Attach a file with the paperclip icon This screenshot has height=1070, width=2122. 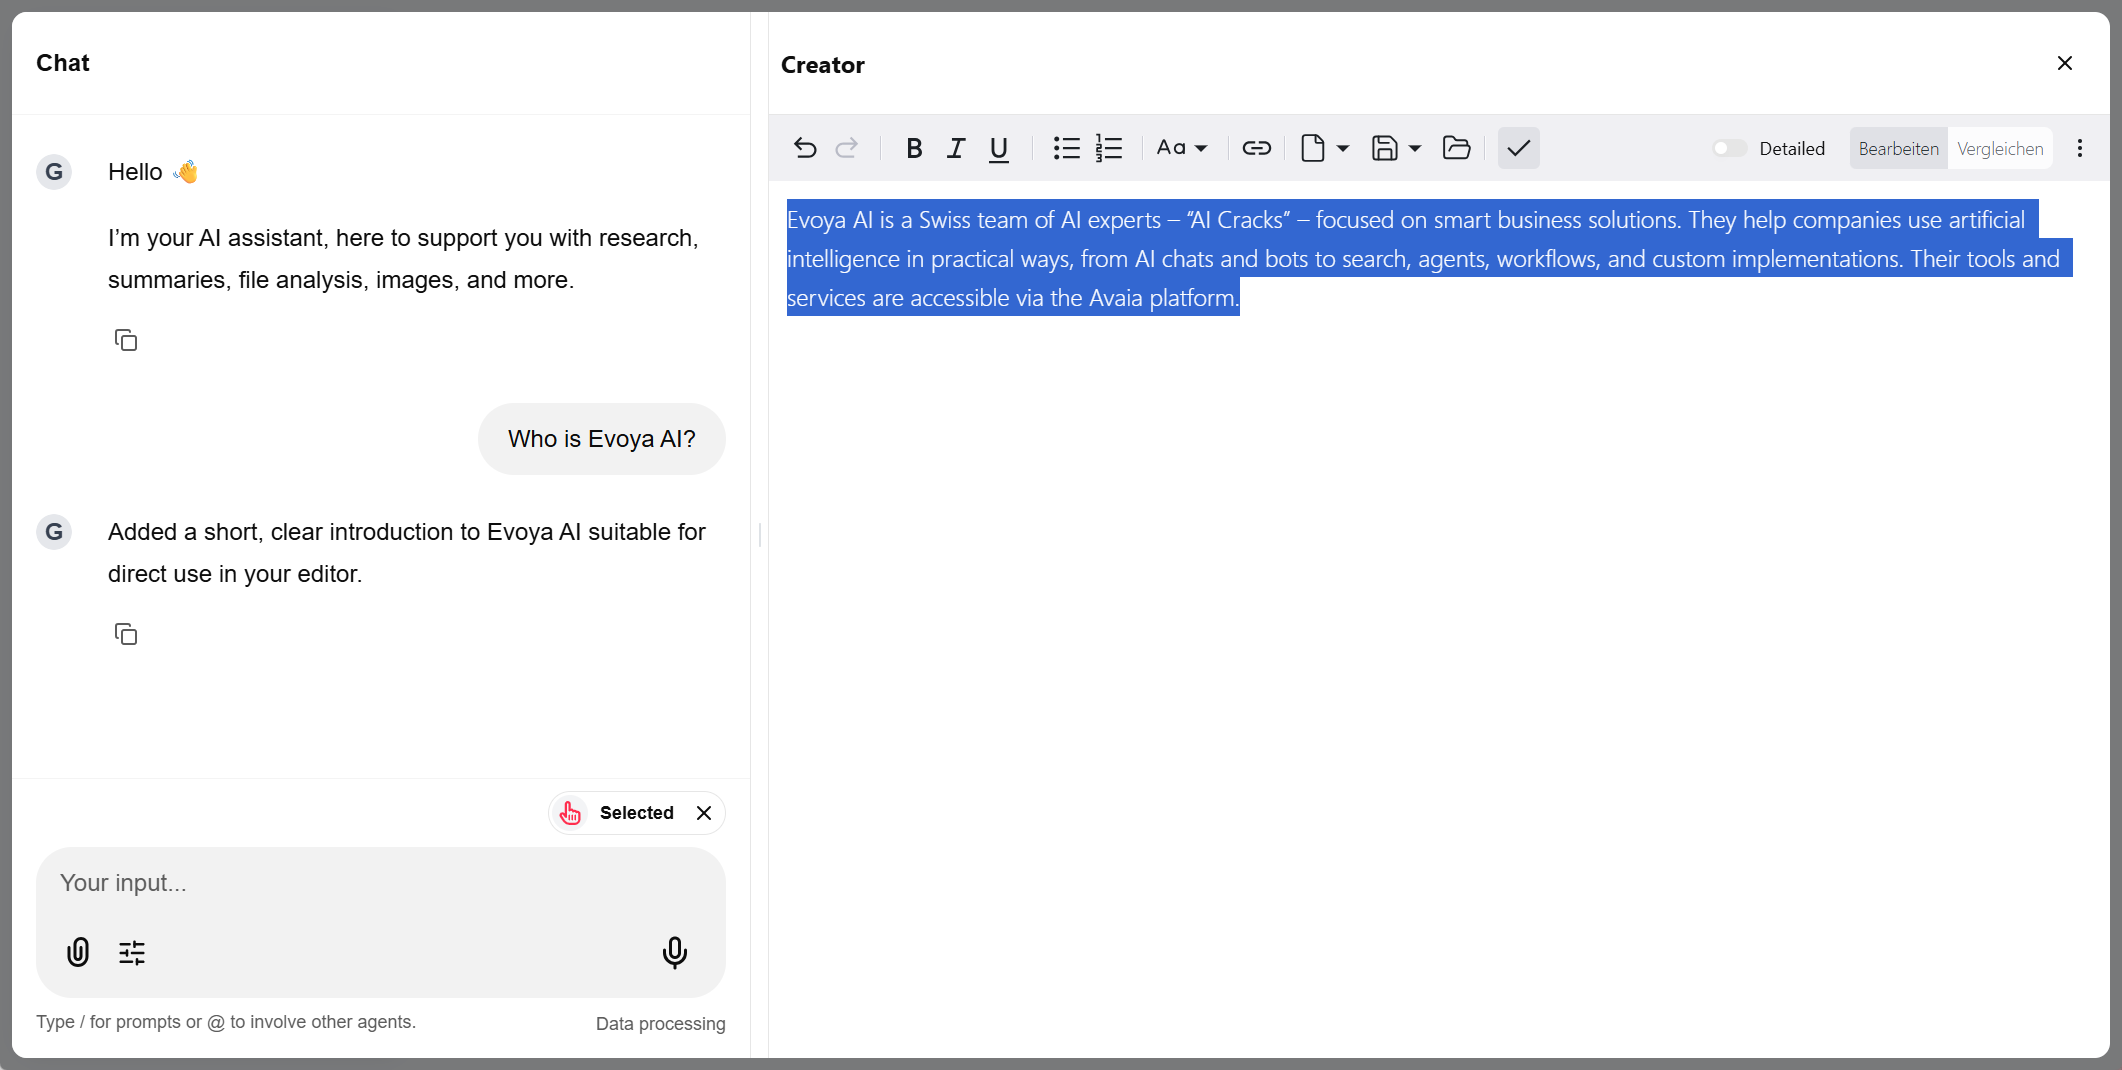click(78, 952)
